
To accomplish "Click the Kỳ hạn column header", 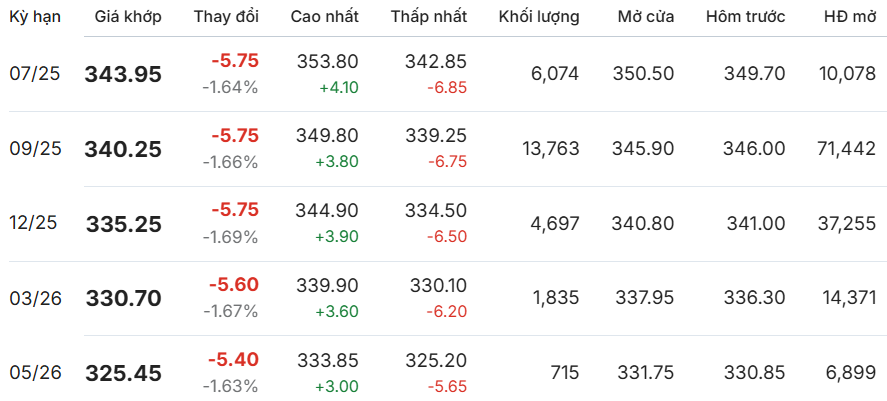I will 35,17.
